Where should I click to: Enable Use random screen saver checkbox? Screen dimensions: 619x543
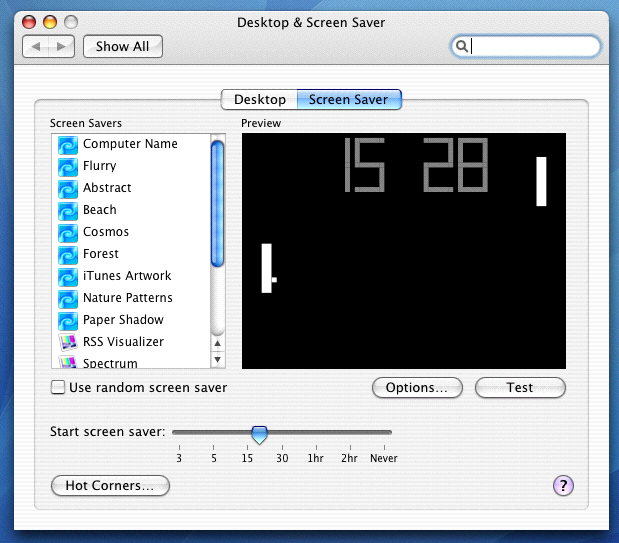pos(58,387)
